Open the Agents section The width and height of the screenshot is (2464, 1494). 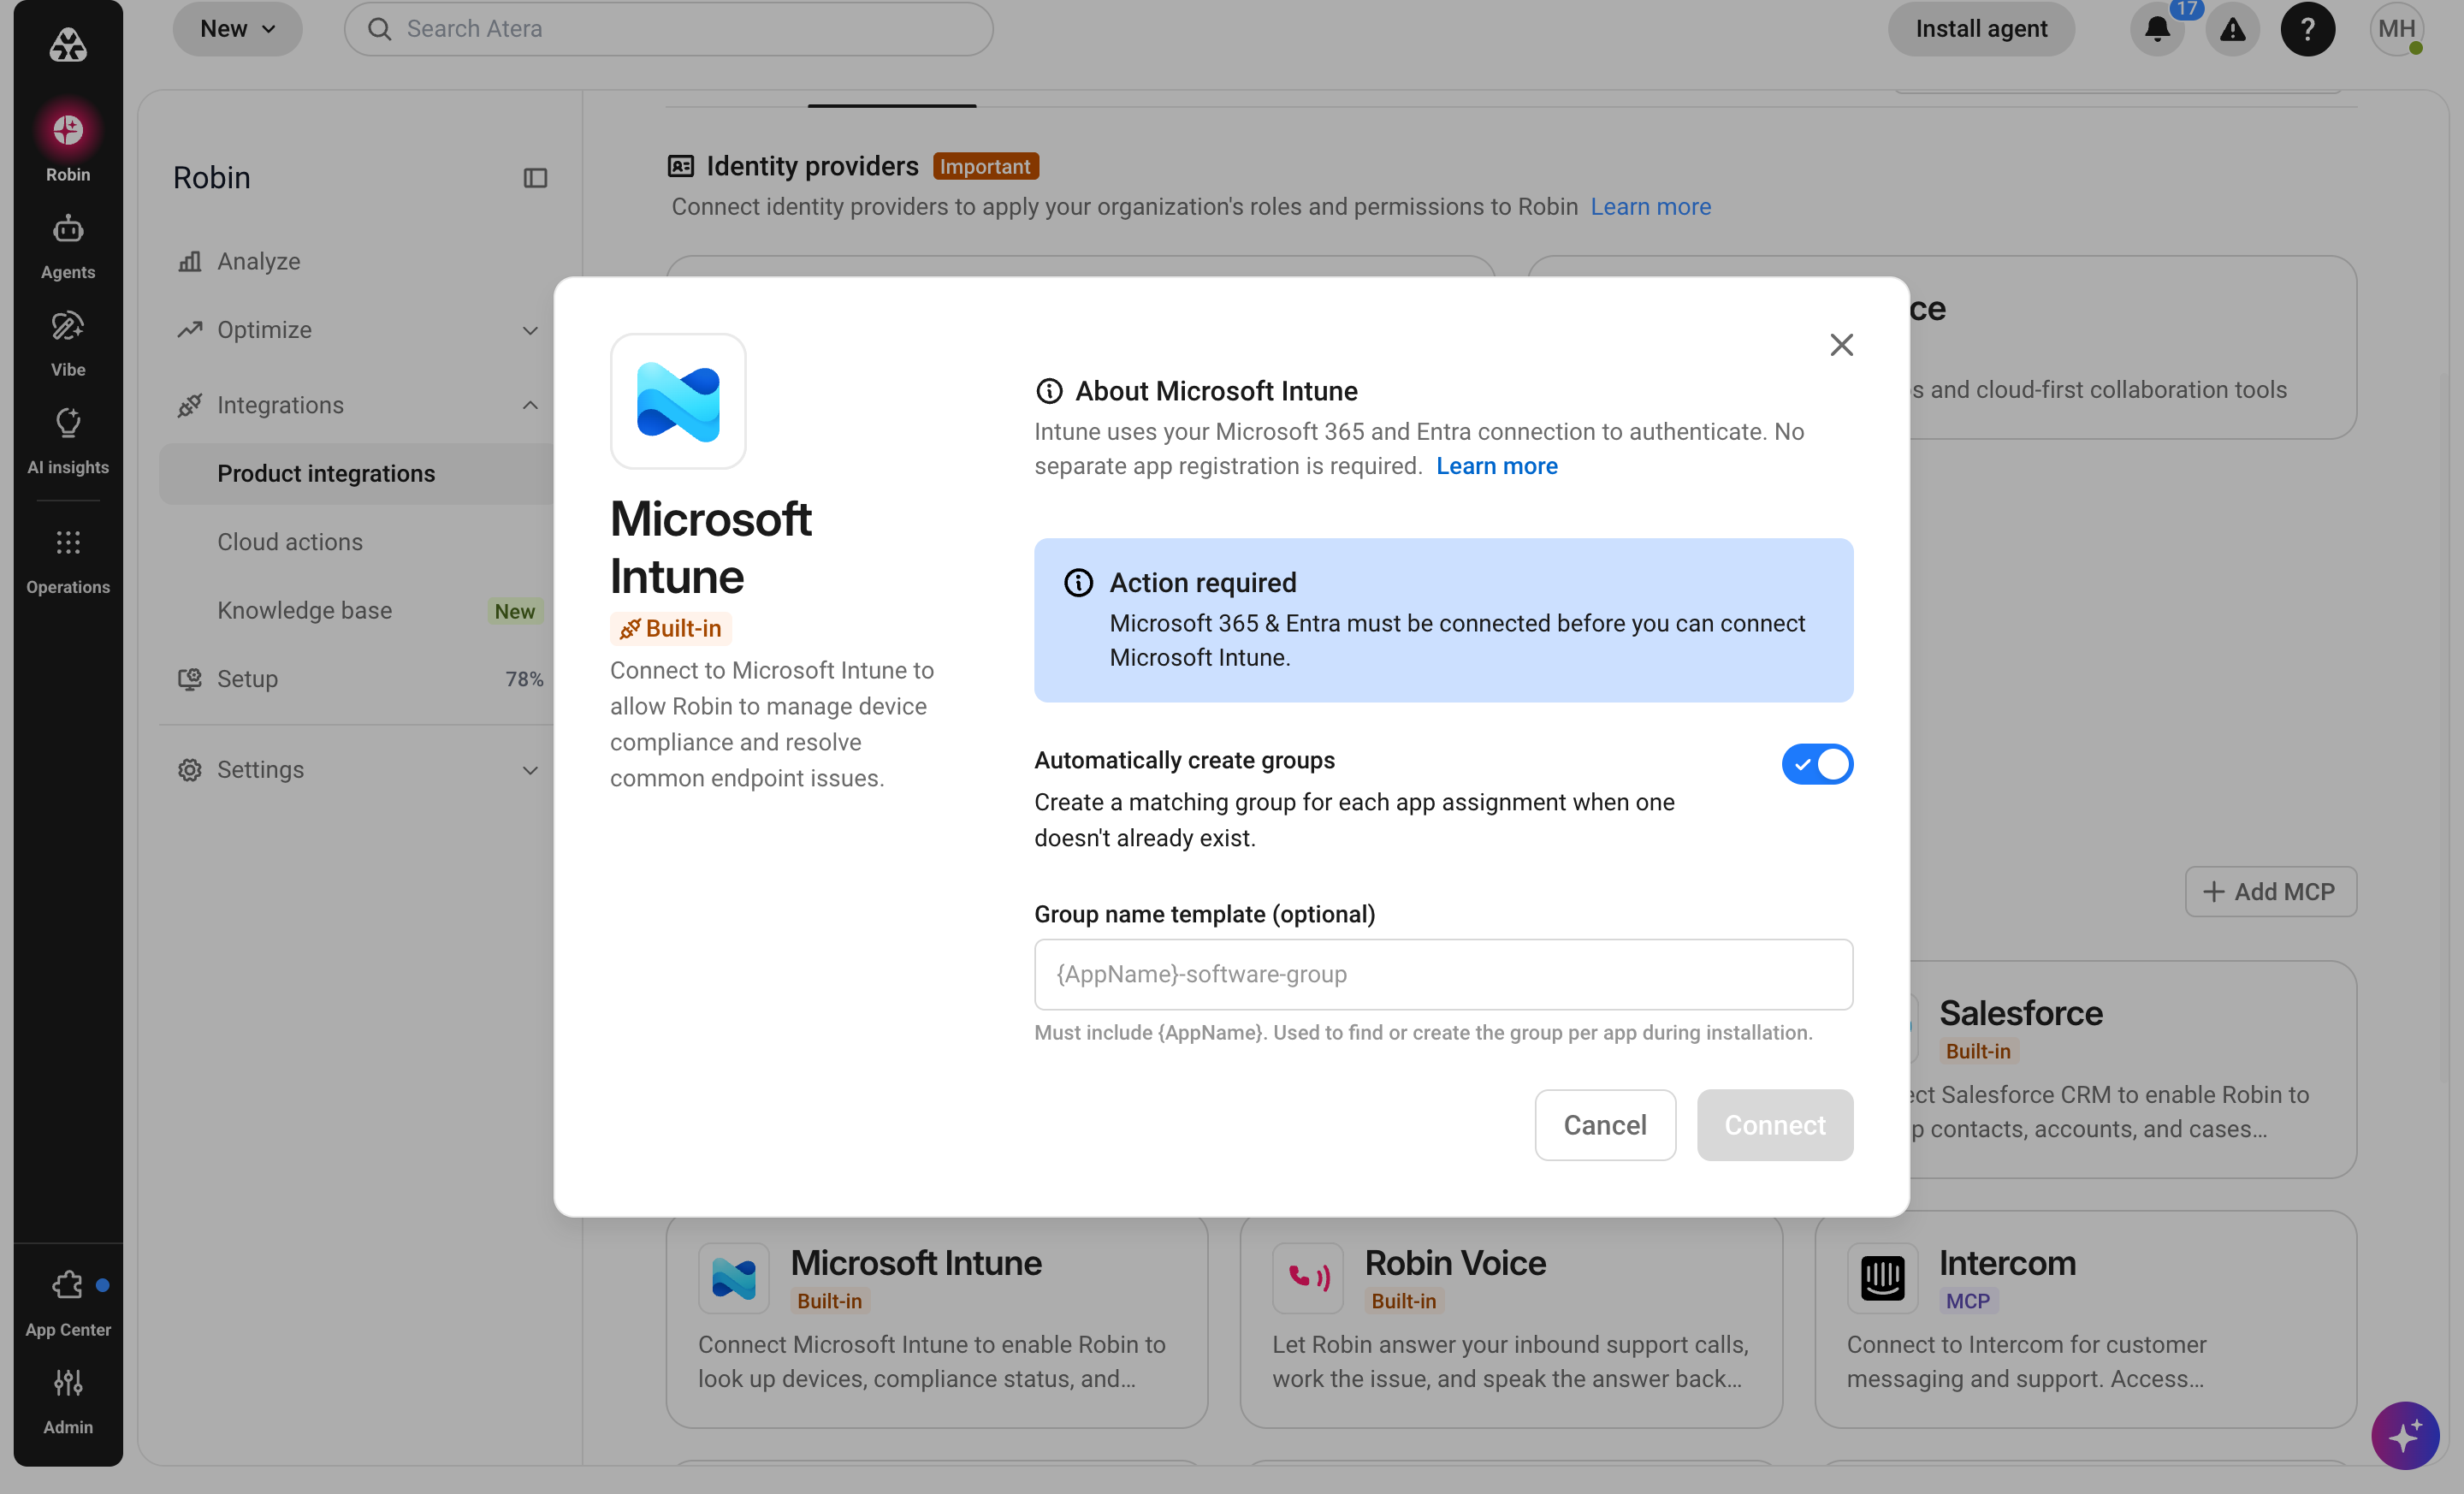click(x=68, y=247)
